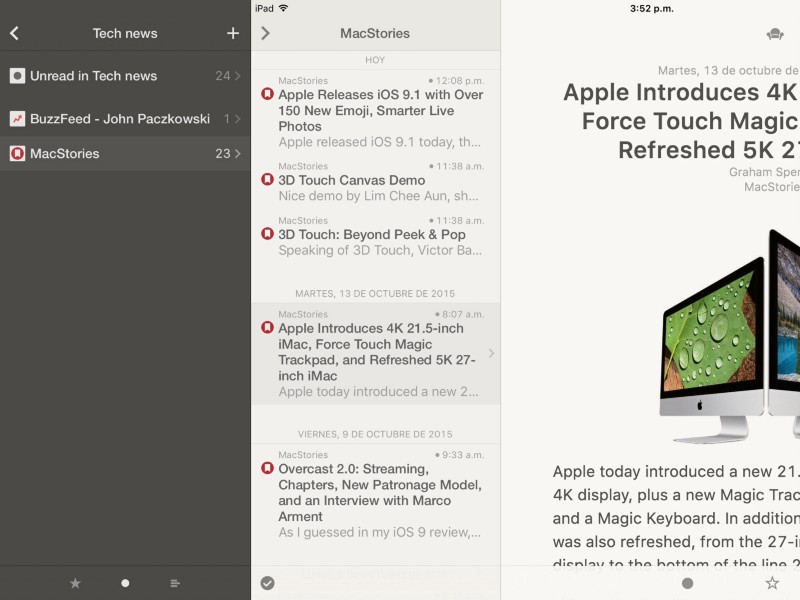The width and height of the screenshot is (800, 600).
Task: Open the MacStories list title
Action: click(375, 34)
